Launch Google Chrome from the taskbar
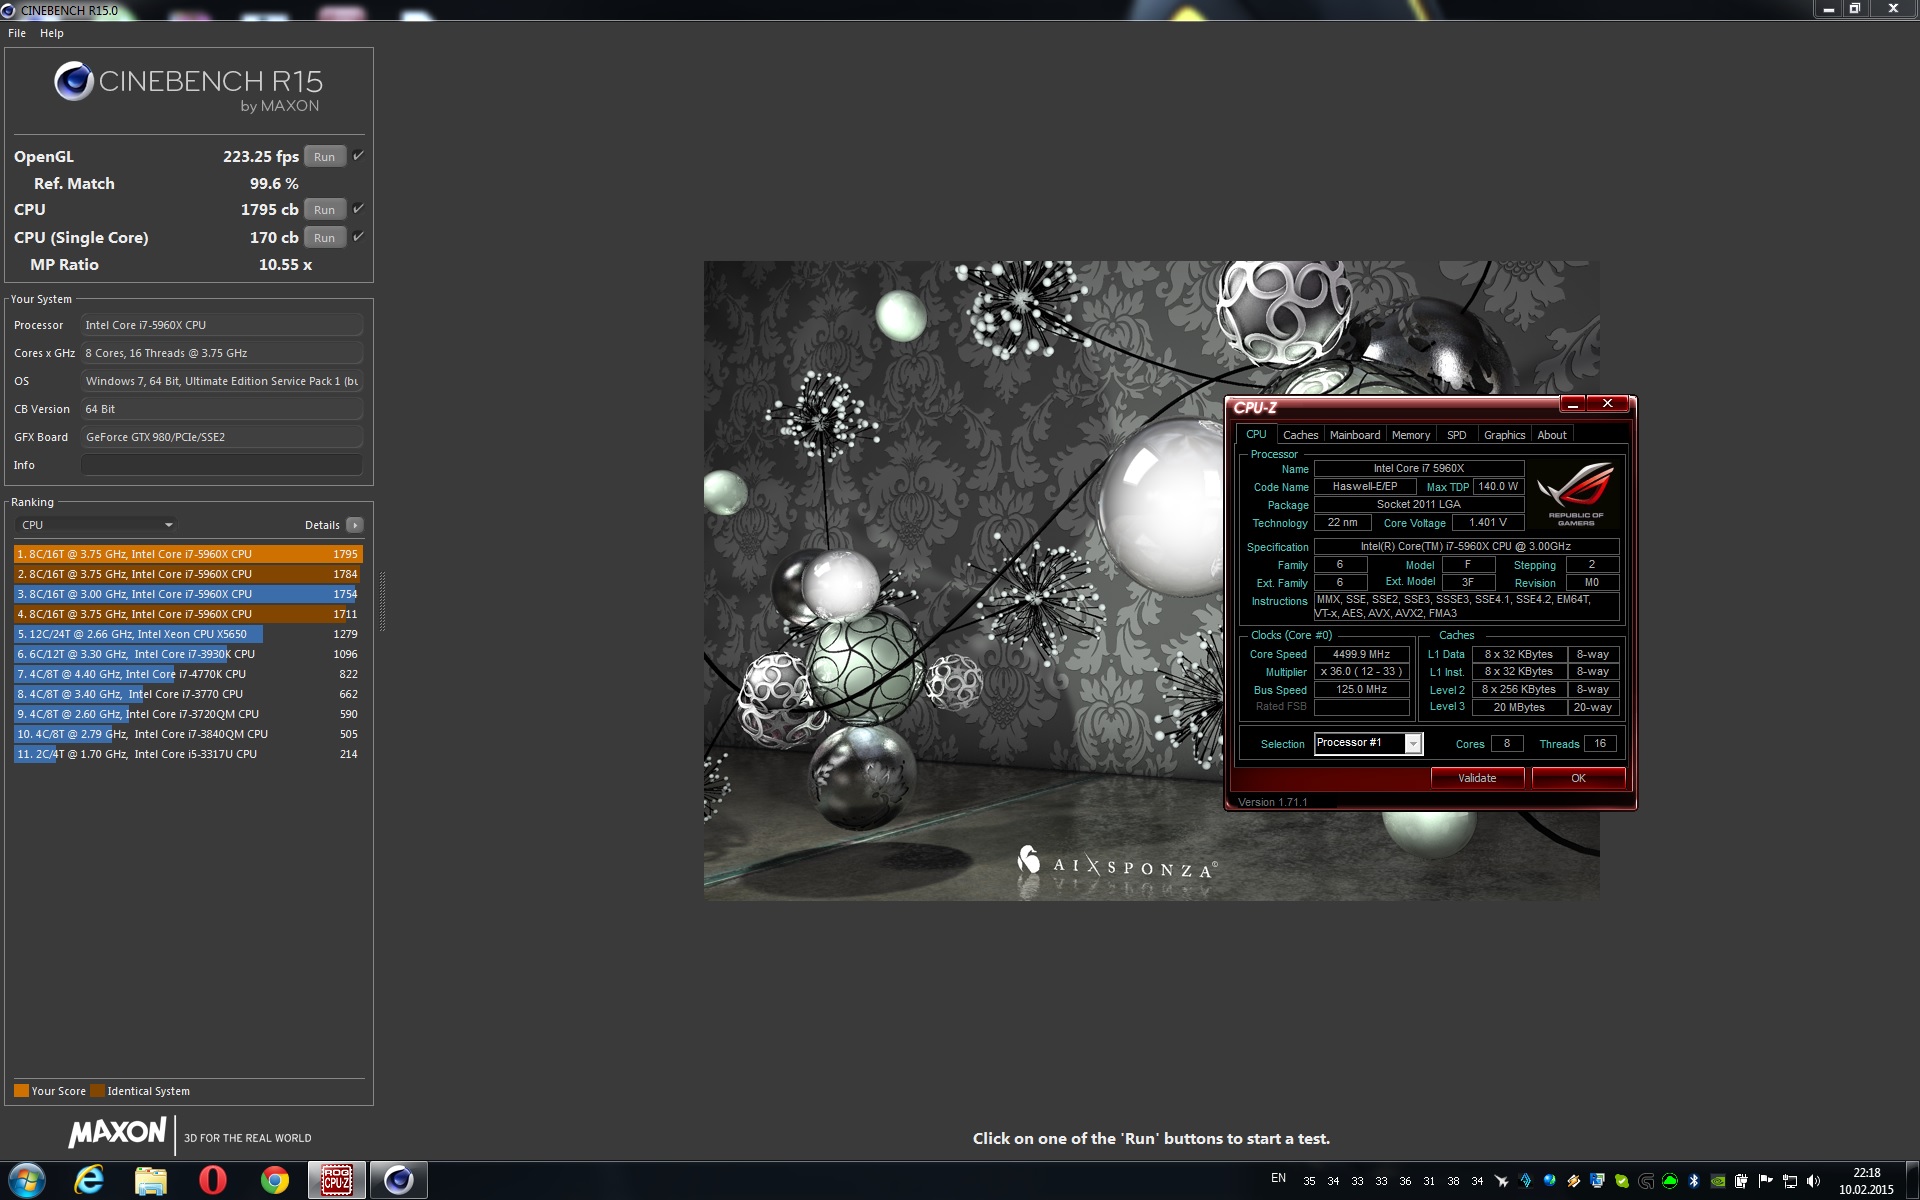The height and width of the screenshot is (1200, 1920). click(274, 1181)
